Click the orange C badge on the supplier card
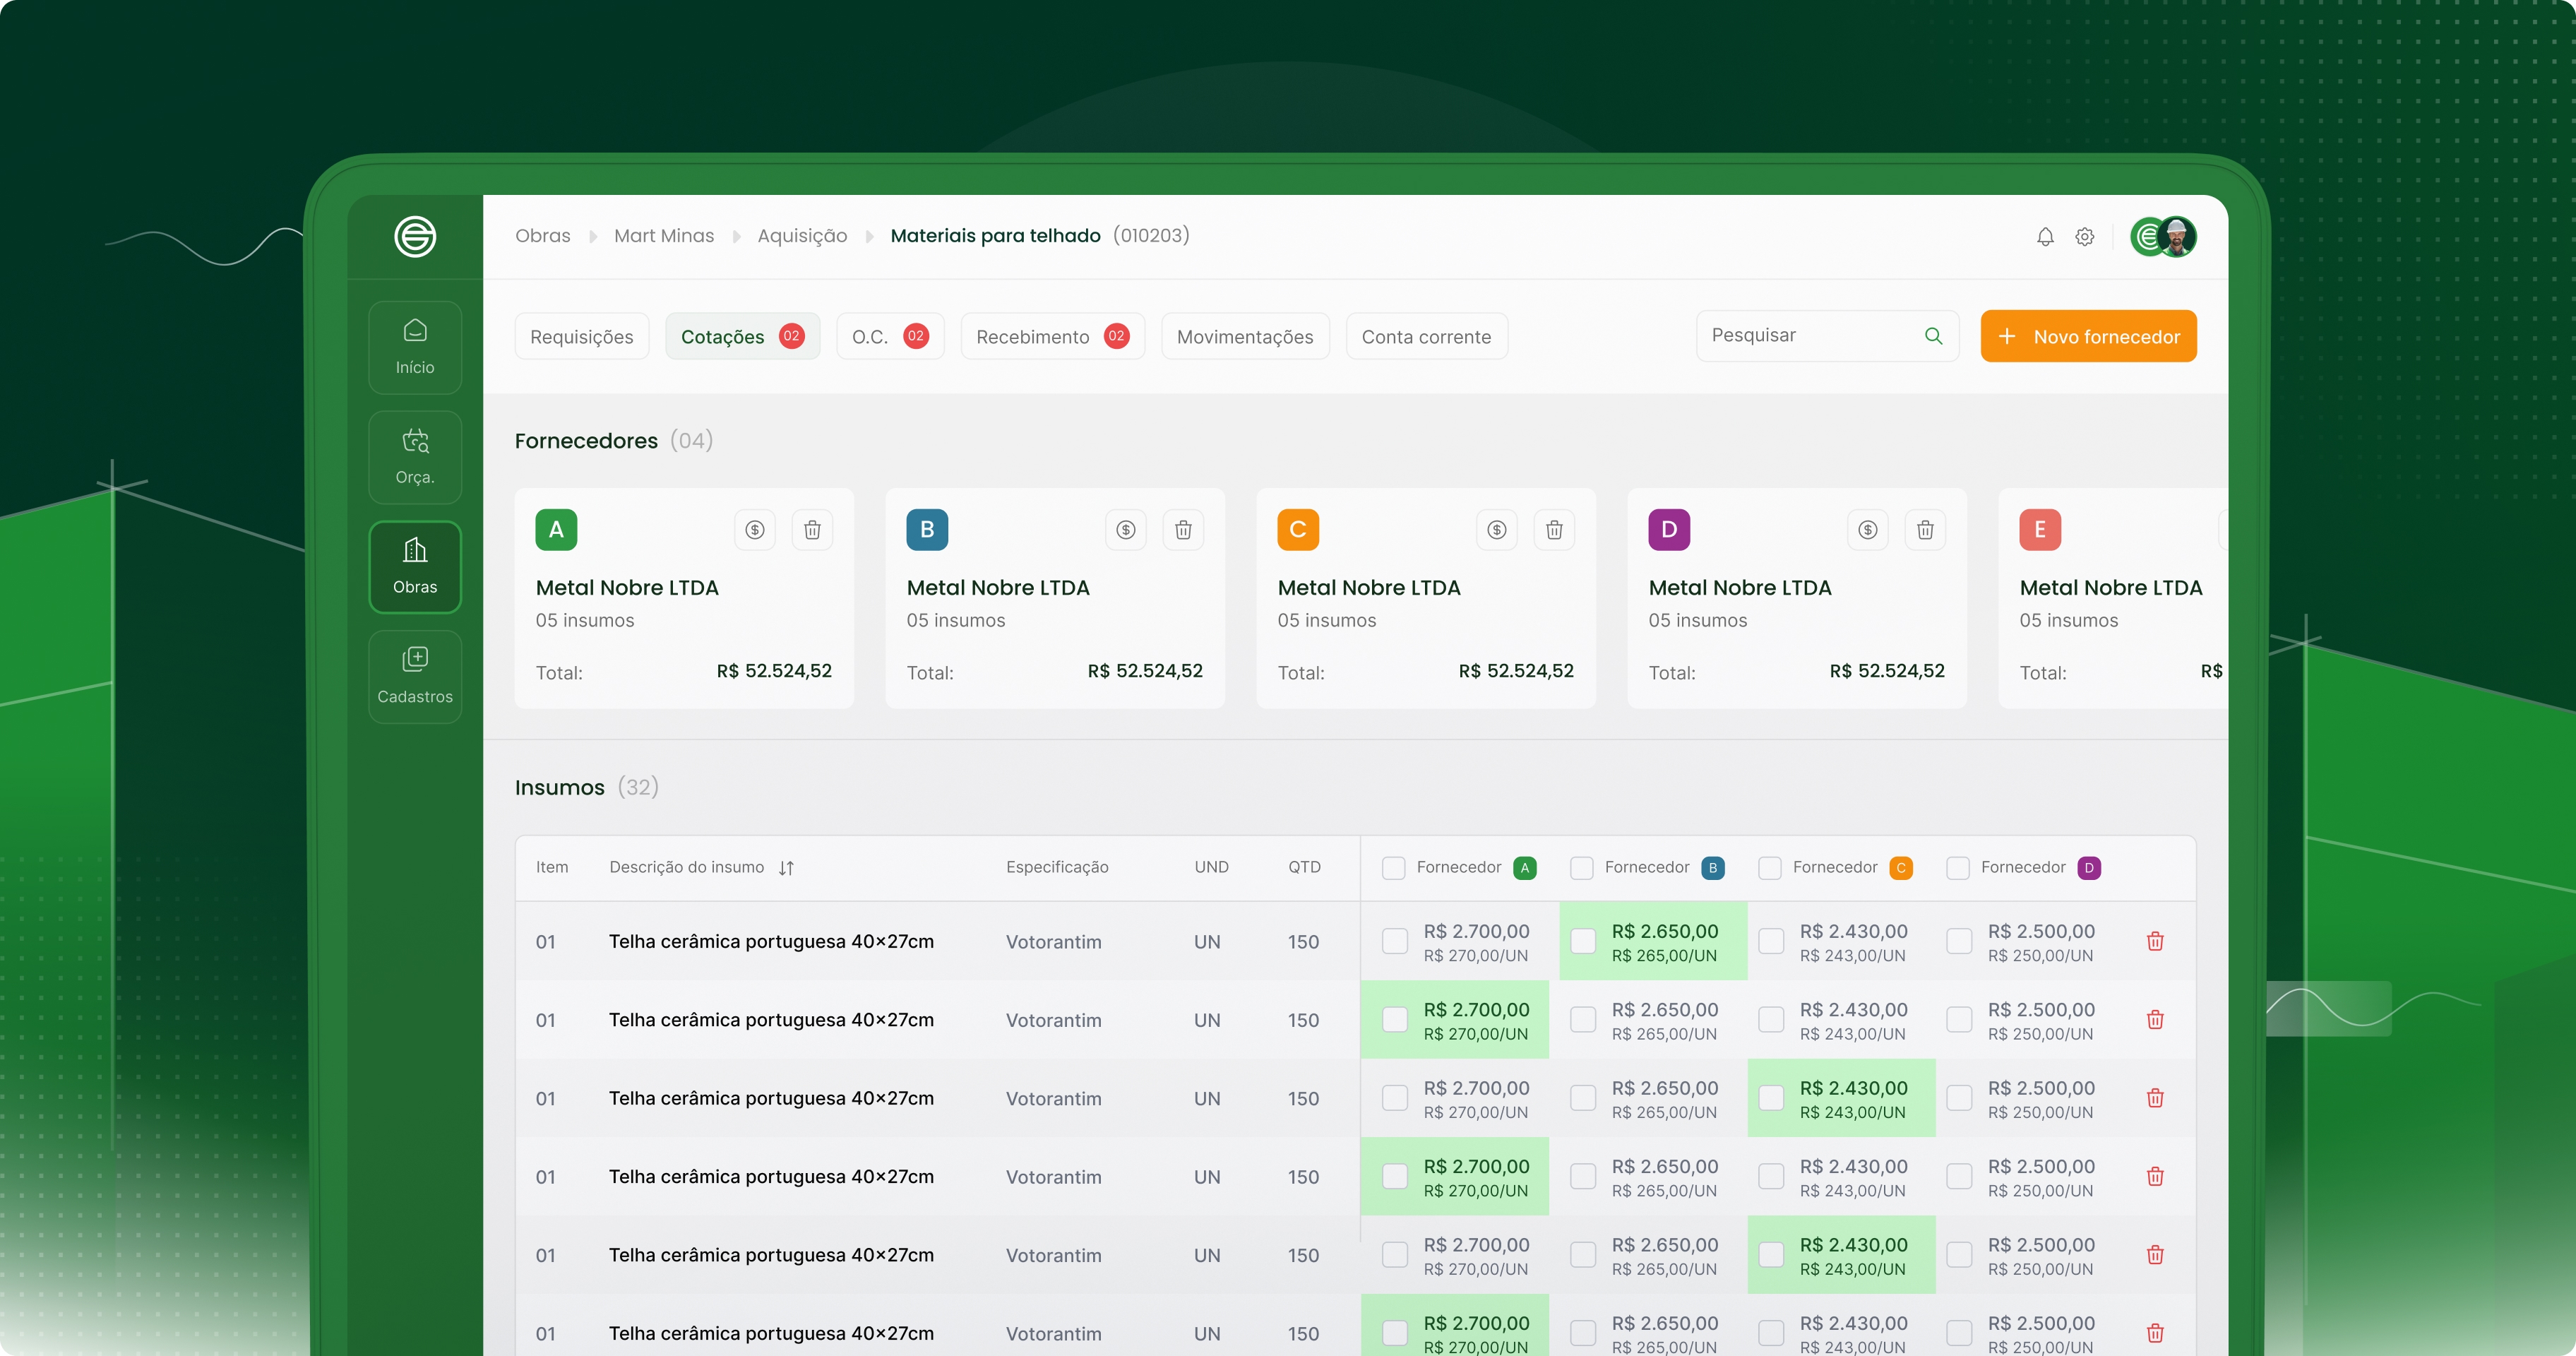This screenshot has height=1356, width=2576. (1298, 530)
